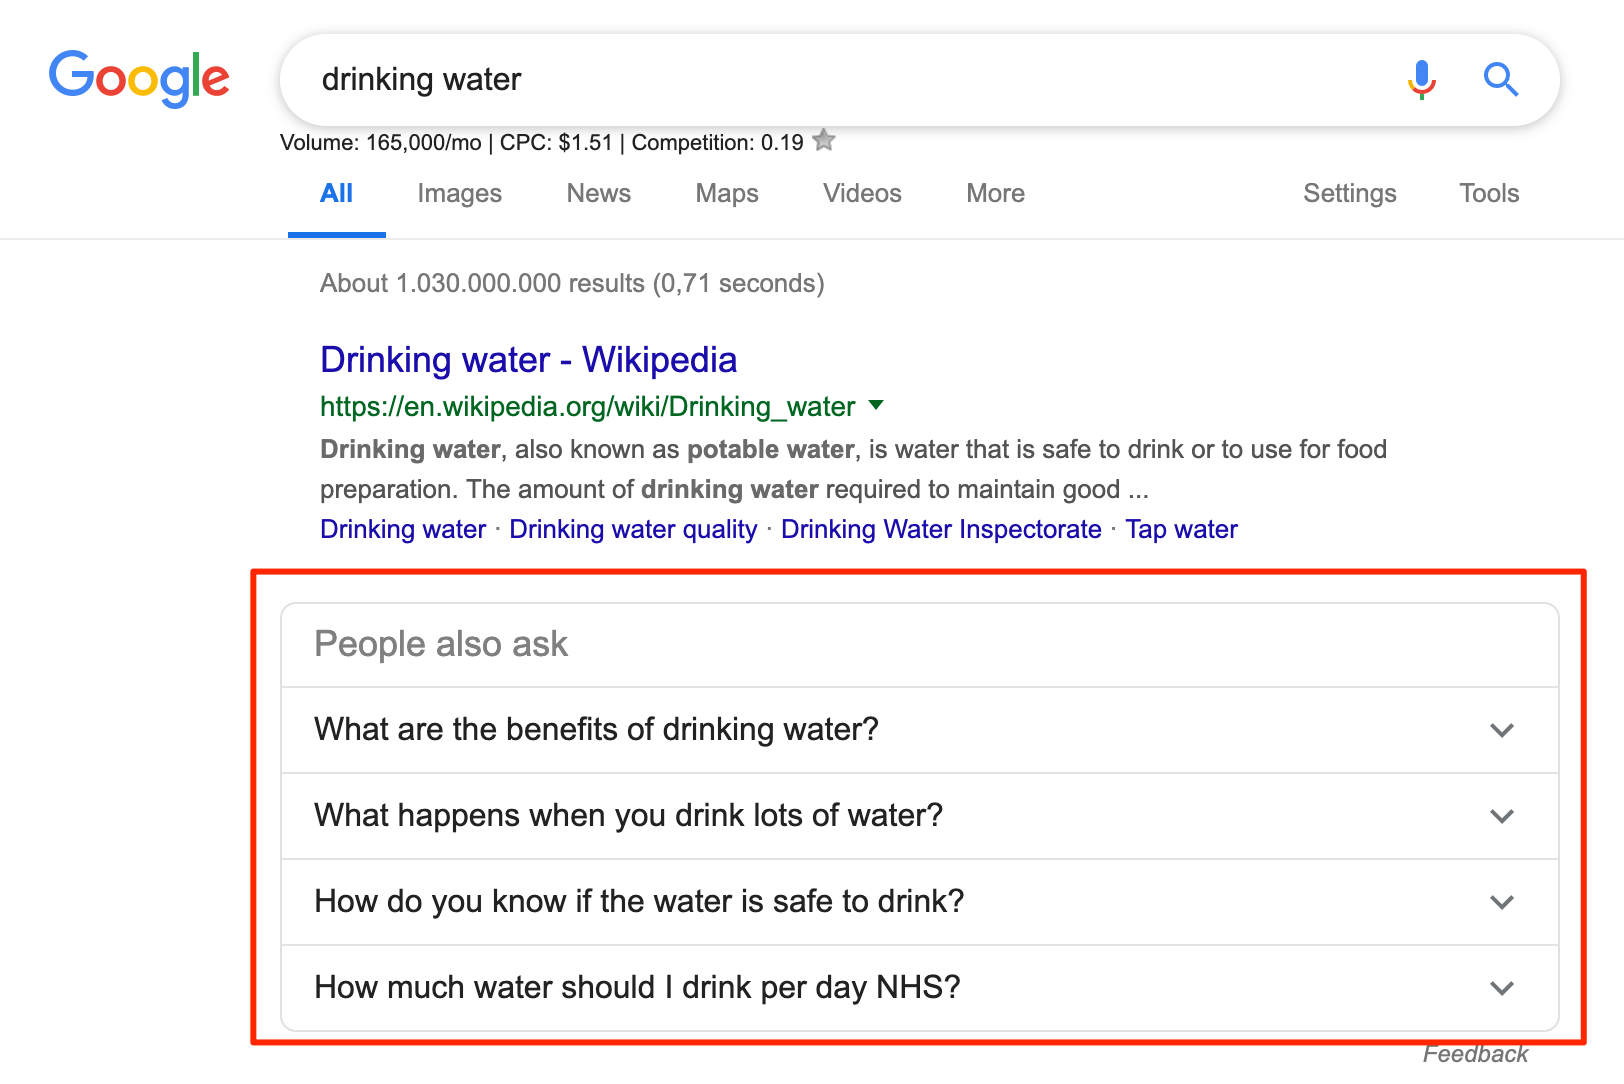This screenshot has width=1624, height=1084.
Task: Open 'Drinking water - Wikipedia' result title
Action: (529, 360)
